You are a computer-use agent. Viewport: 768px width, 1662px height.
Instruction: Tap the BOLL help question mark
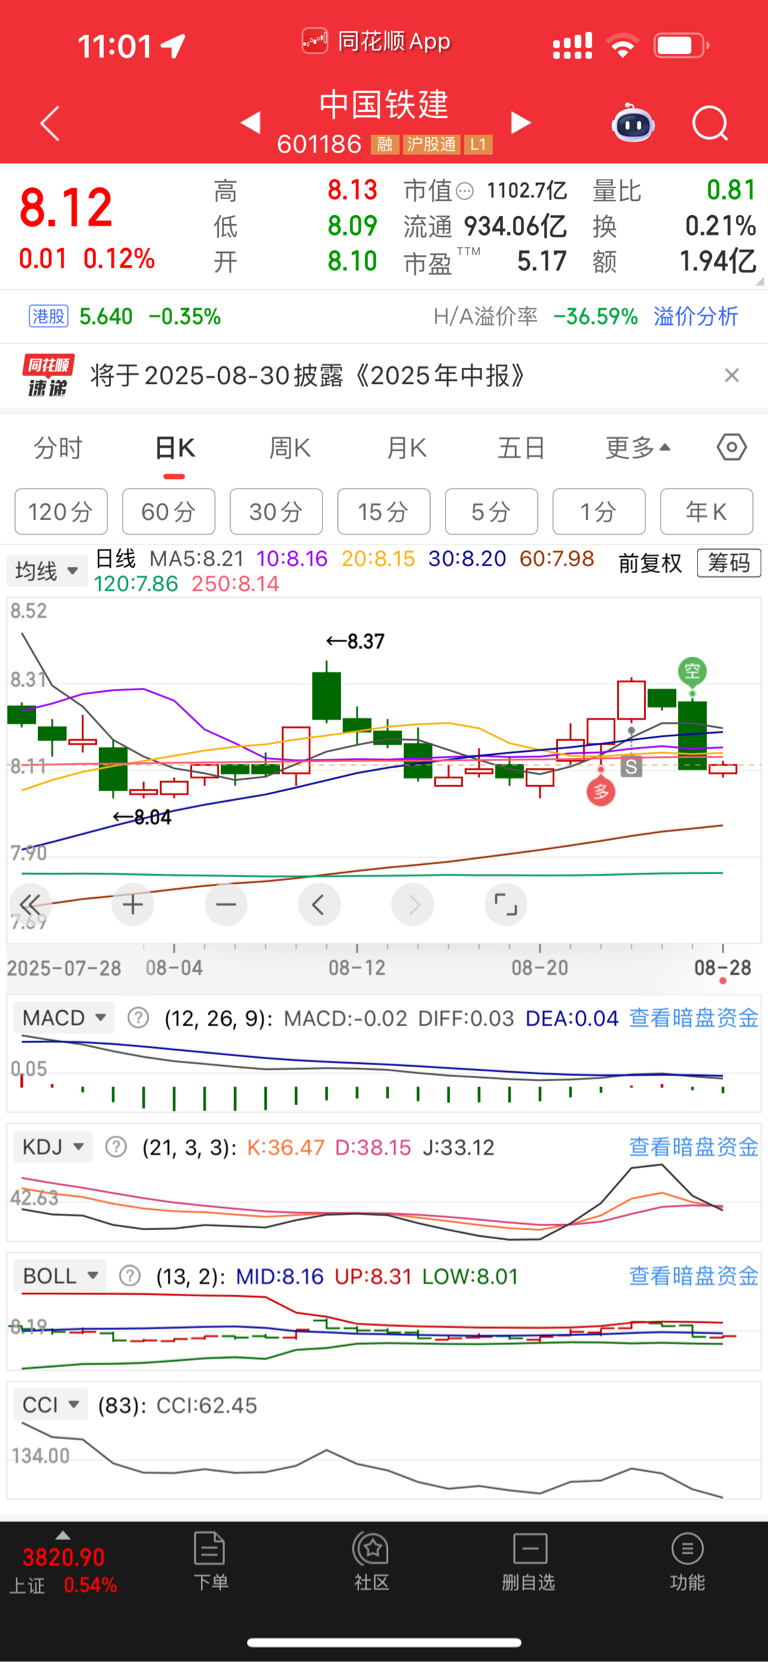click(129, 1276)
